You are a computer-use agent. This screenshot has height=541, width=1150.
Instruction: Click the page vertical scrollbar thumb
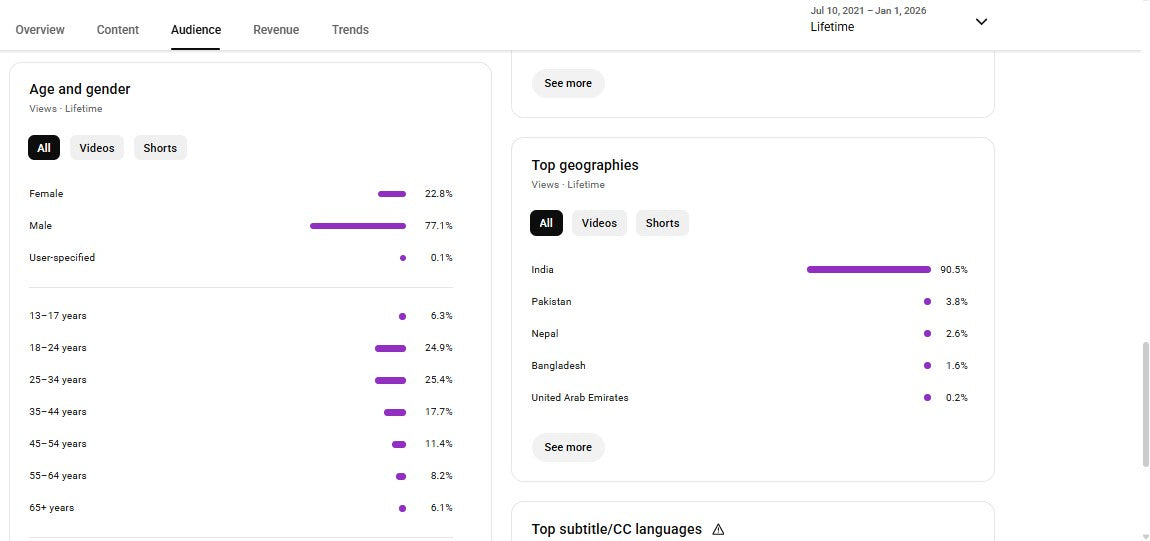(1146, 403)
